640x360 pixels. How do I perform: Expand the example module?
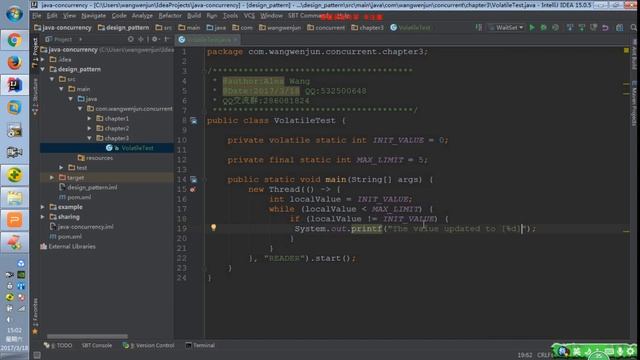click(x=43, y=207)
